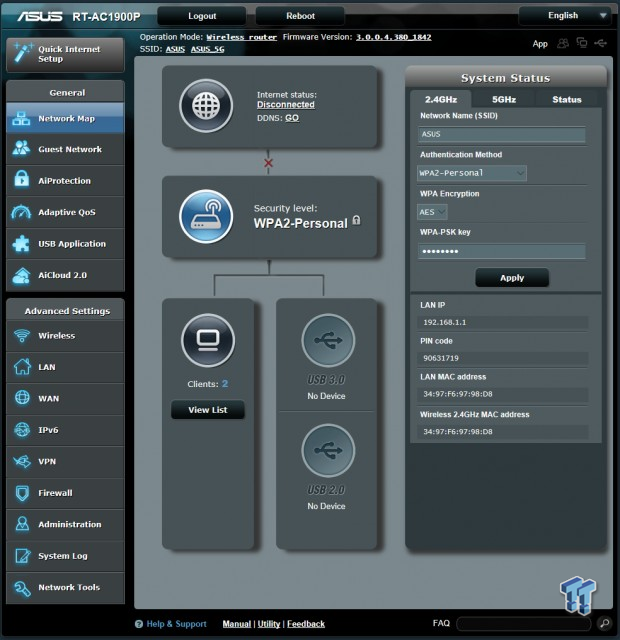This screenshot has height=640, width=620.
Task: Click the Internet globe icon in network map
Action: [x=206, y=106]
